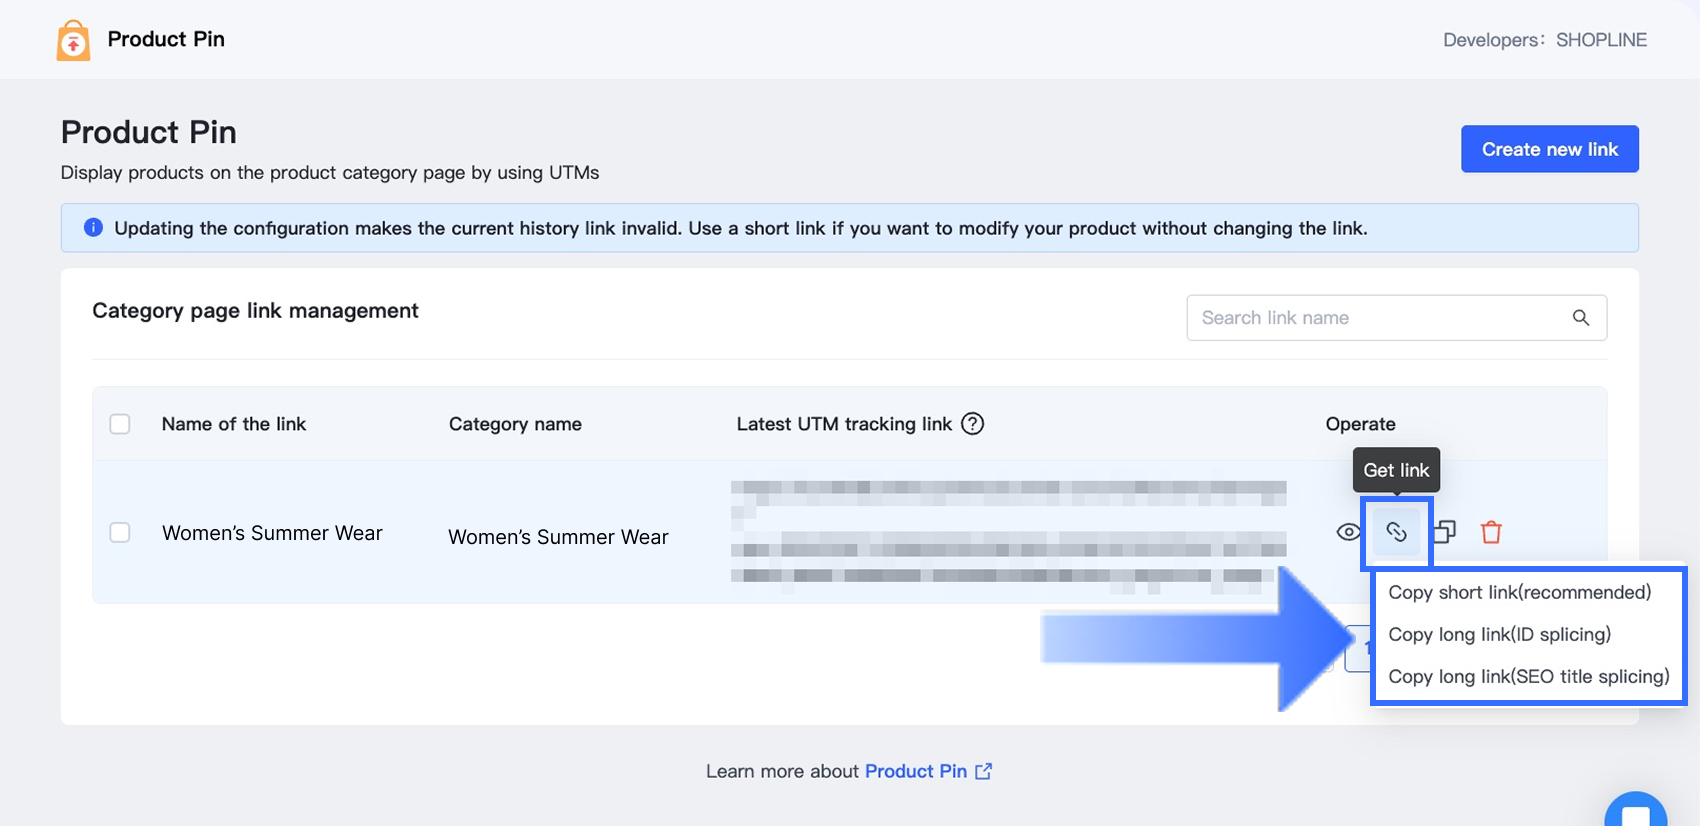This screenshot has height=826, width=1700.
Task: Click the eye preview icon for Women's Summer Wear
Action: pos(1348,532)
